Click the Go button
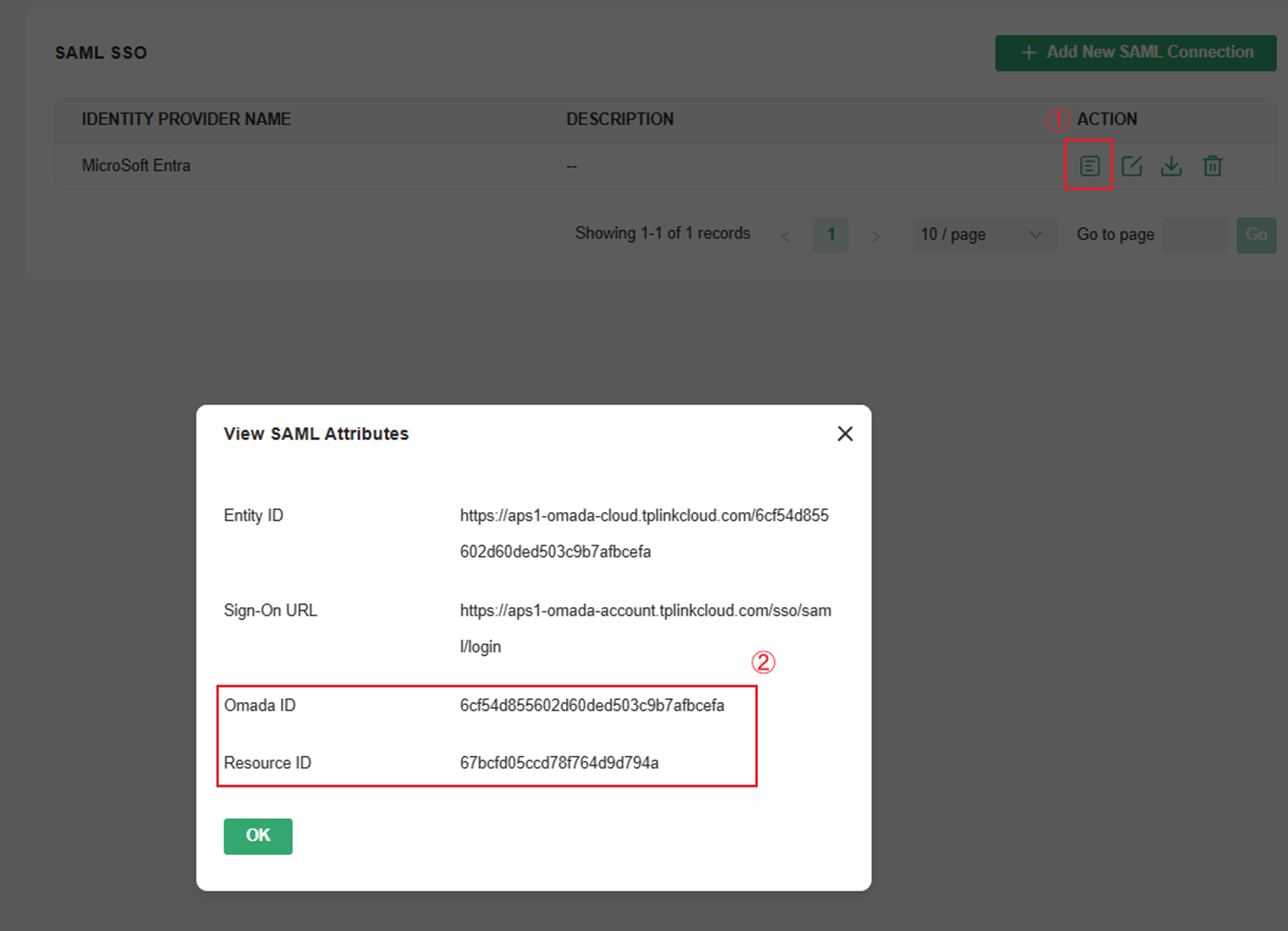Screen dimensions: 1288x931 [x=1257, y=235]
